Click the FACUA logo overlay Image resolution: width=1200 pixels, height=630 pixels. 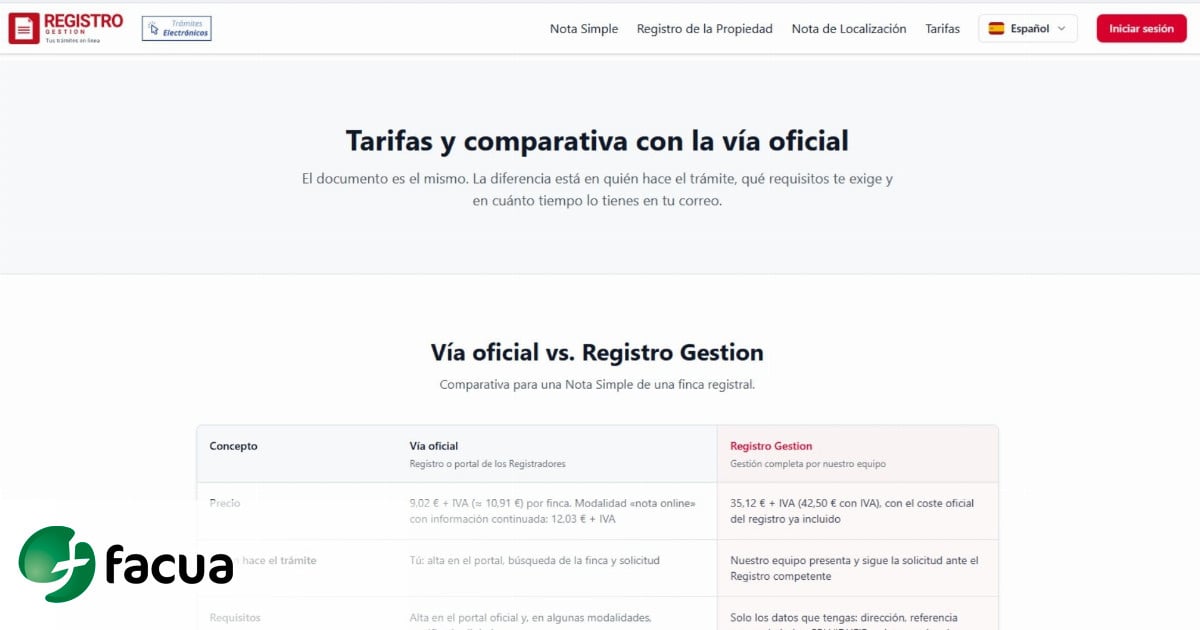[126, 564]
